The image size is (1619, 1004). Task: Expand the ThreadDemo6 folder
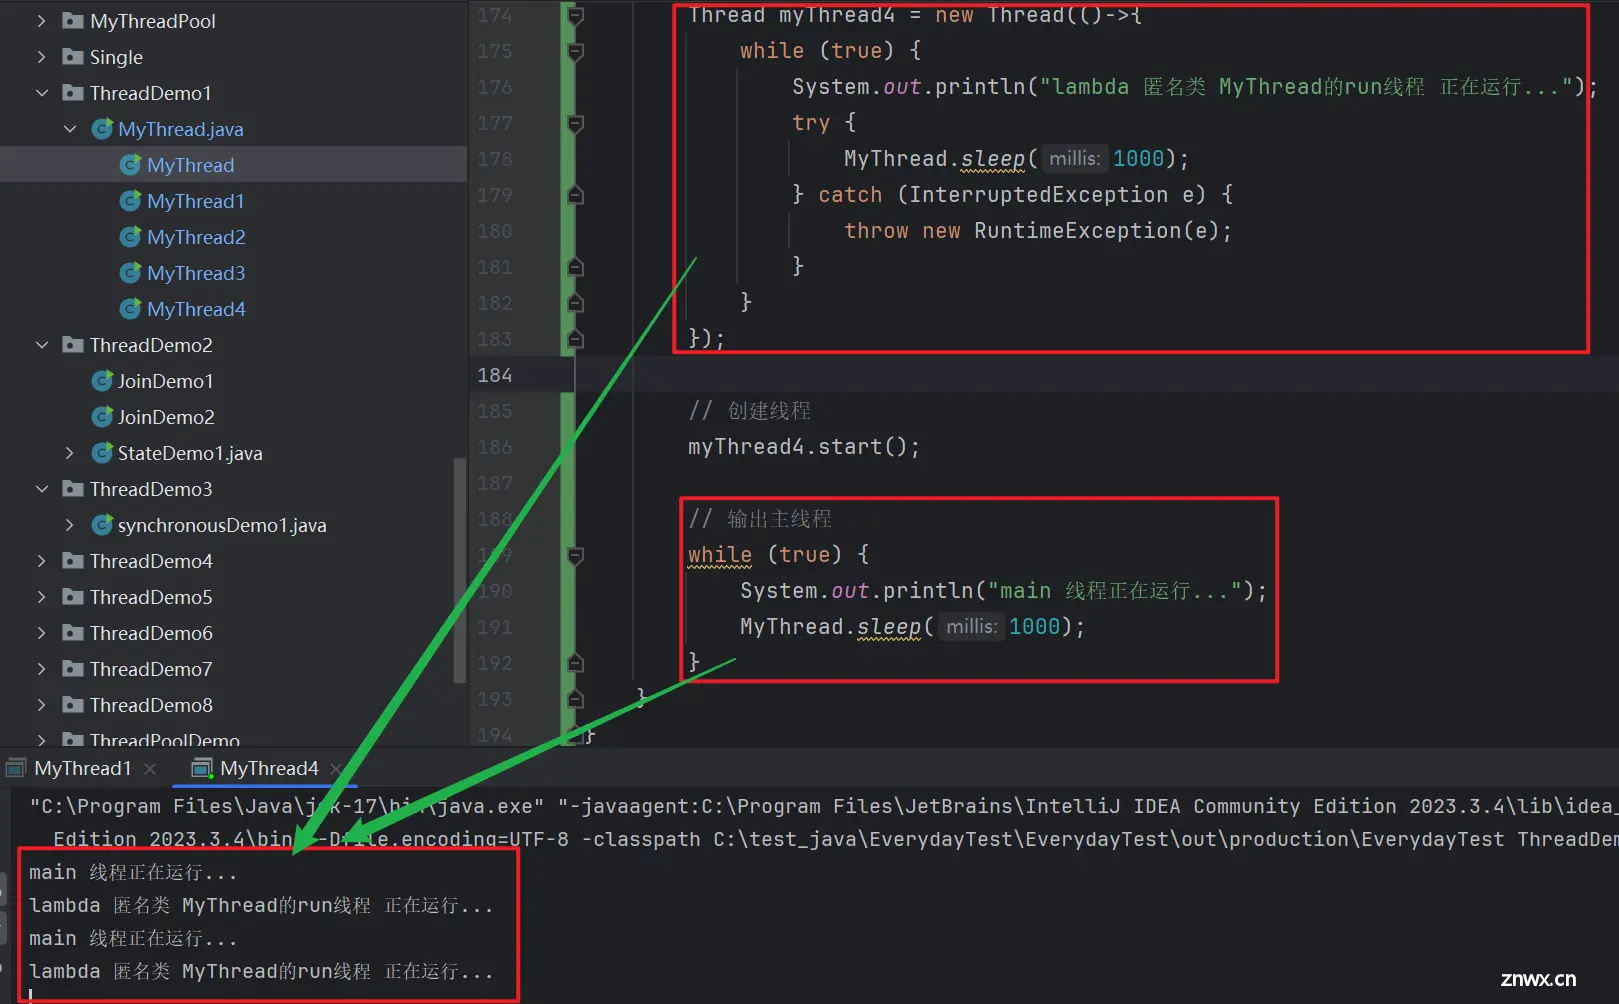point(41,633)
